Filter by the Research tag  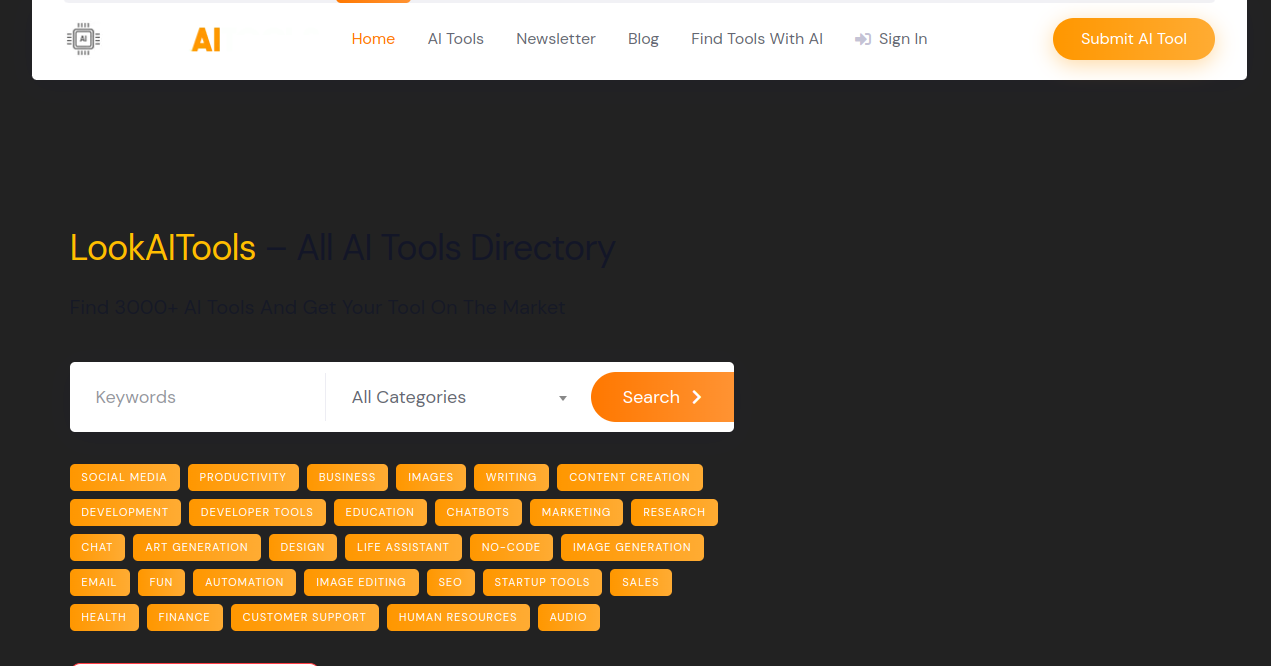674,512
